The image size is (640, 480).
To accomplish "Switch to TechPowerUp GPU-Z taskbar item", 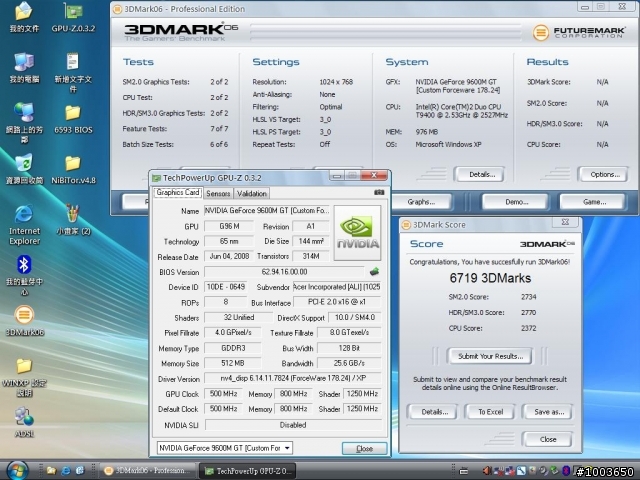I will click(247, 471).
